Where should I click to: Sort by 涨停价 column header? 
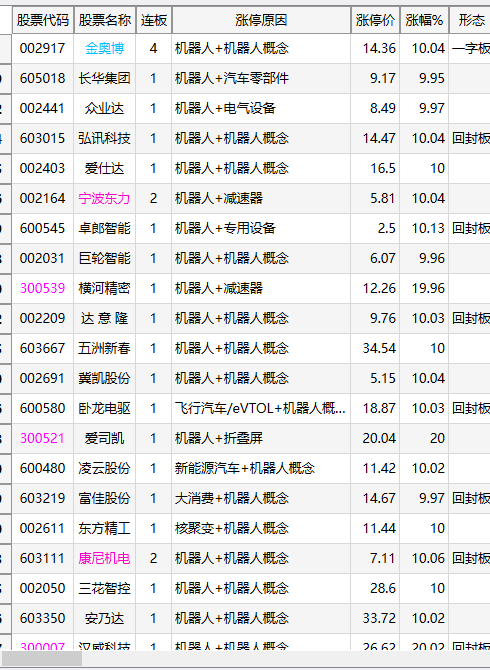pyautogui.click(x=375, y=20)
